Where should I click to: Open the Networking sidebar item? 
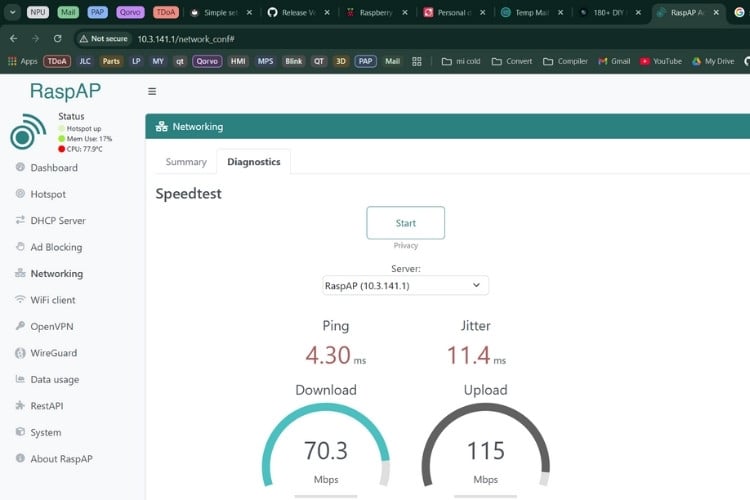[56, 274]
